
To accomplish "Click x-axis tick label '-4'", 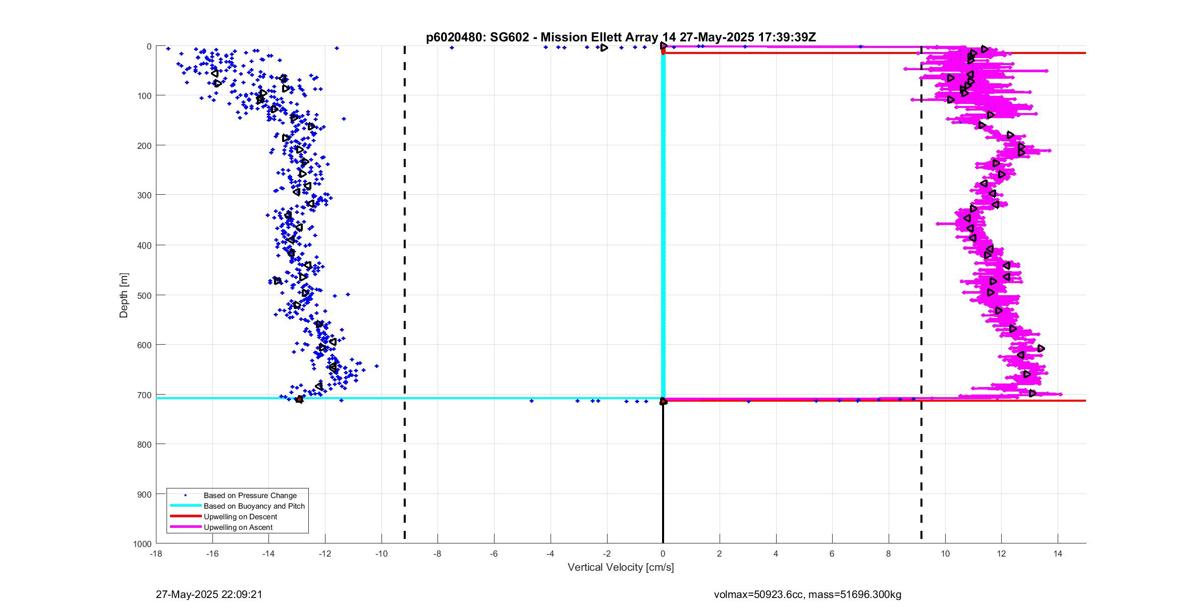I will point(550,553).
